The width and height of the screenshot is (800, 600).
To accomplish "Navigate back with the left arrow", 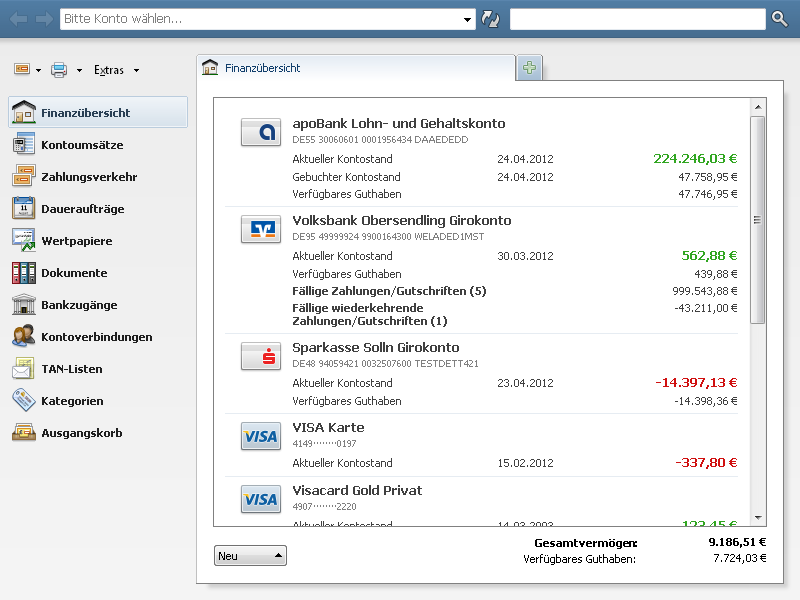I will coord(17,18).
